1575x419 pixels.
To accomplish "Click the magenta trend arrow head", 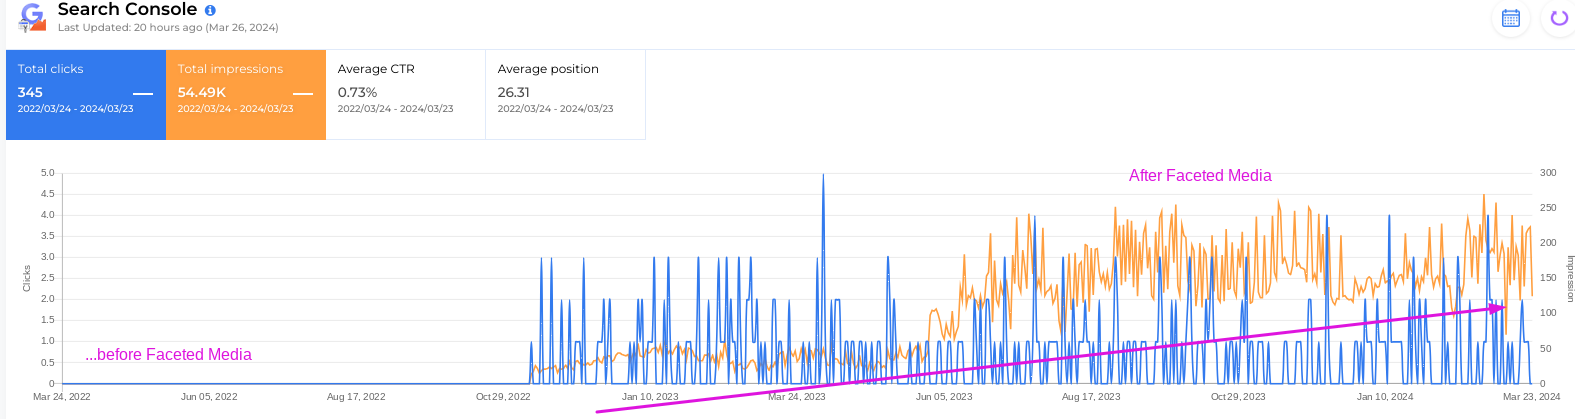I will coord(1497,309).
